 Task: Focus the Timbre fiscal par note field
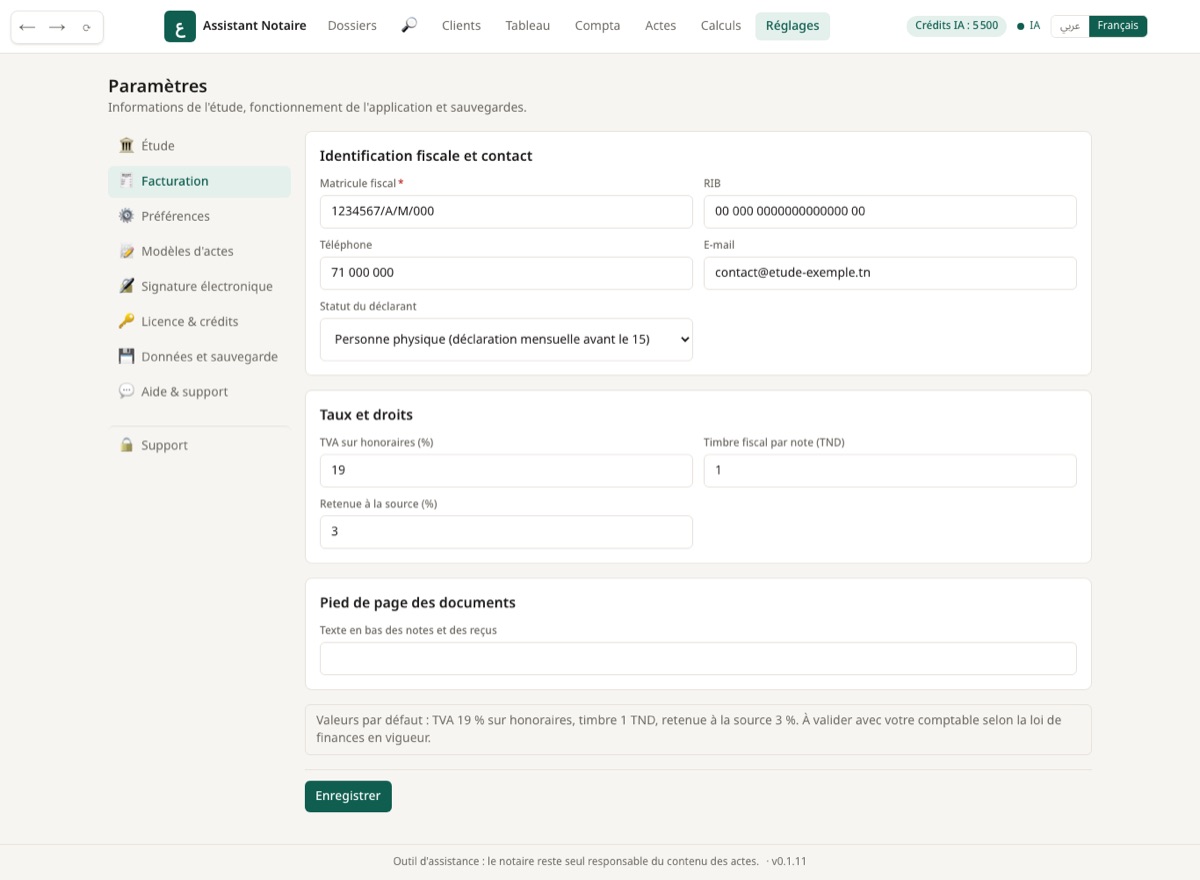(x=890, y=470)
